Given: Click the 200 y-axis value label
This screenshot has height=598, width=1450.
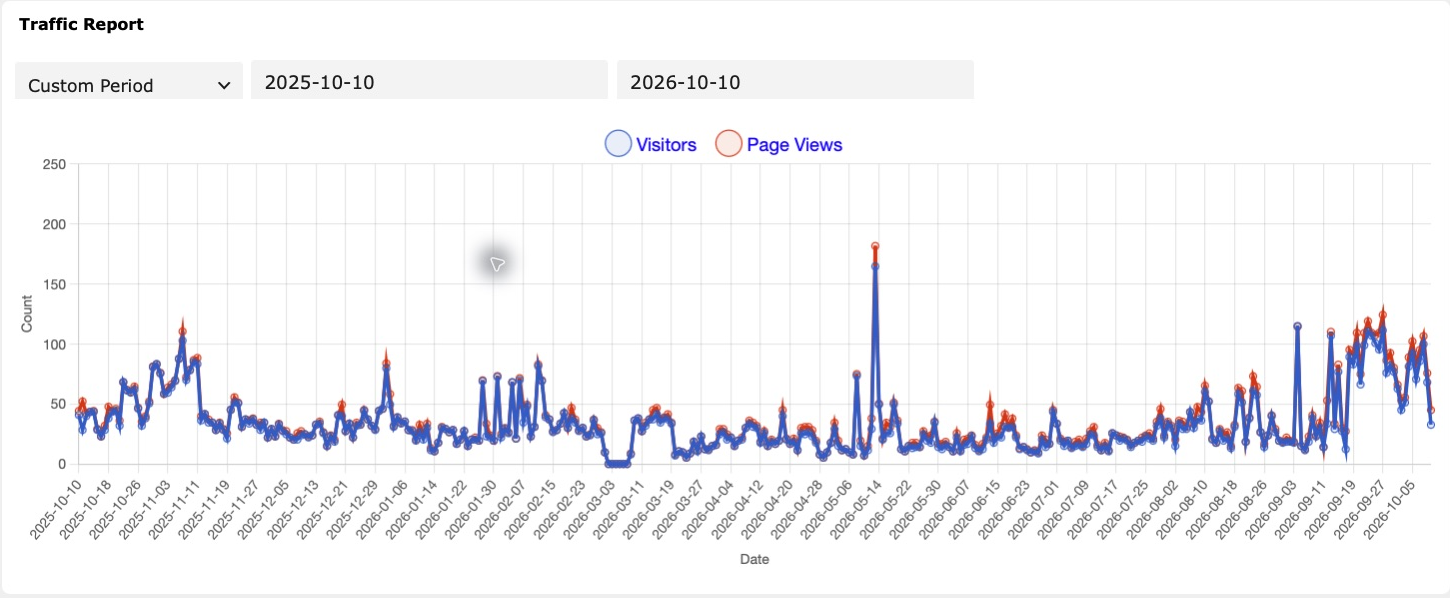Looking at the screenshot, I should [54, 224].
